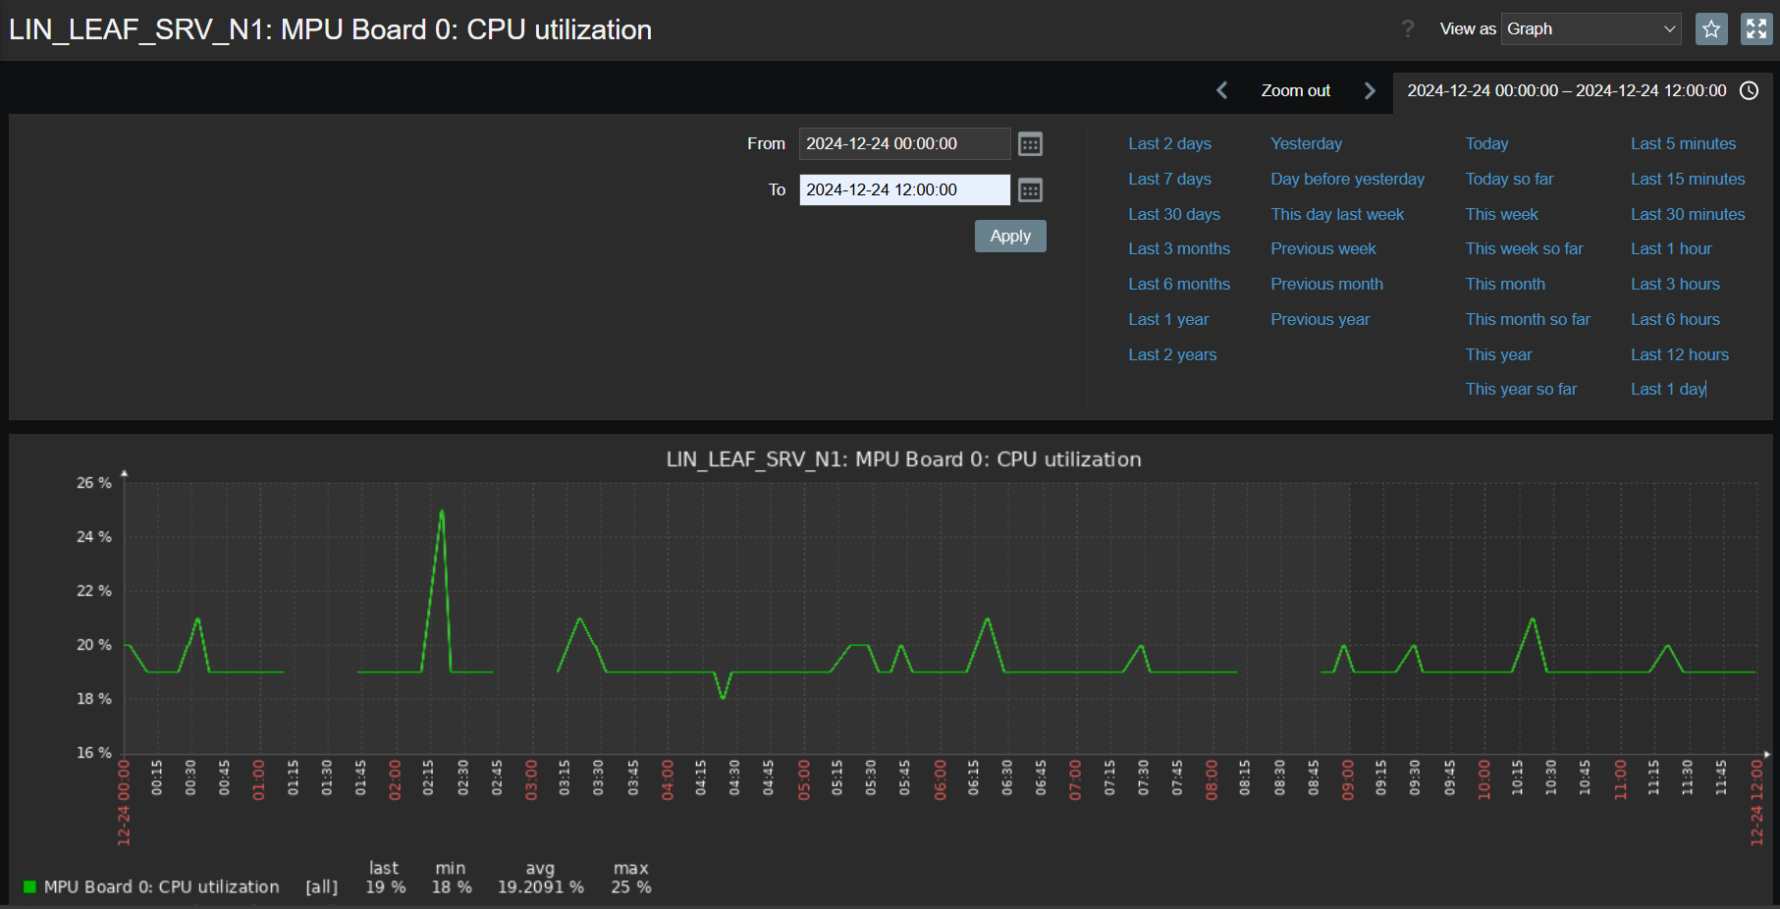This screenshot has width=1780, height=909.
Task: Click the help question mark icon
Action: point(1408,29)
